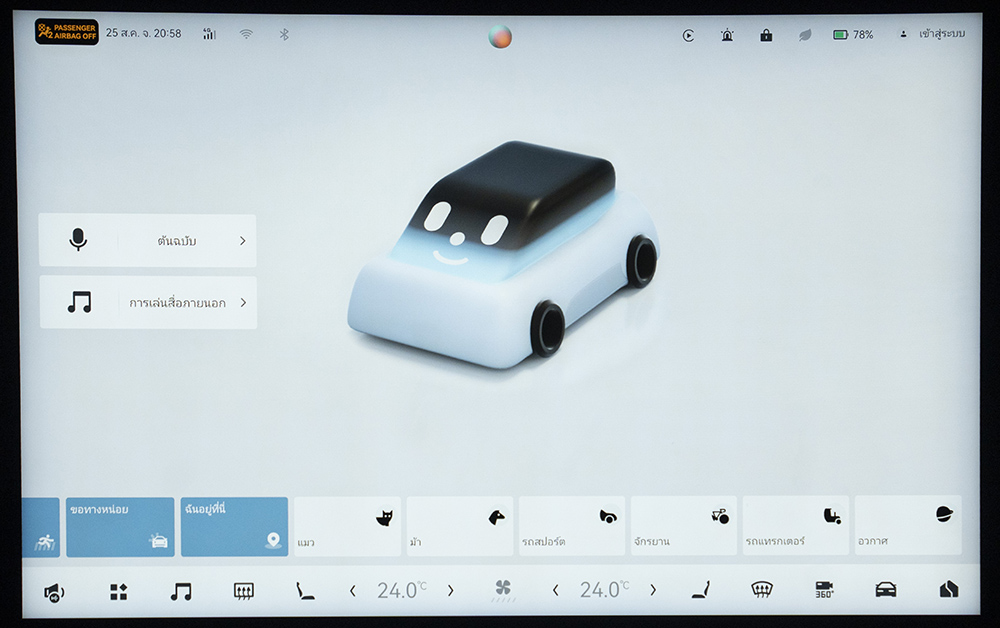Open the apps grid menu

(x=118, y=591)
